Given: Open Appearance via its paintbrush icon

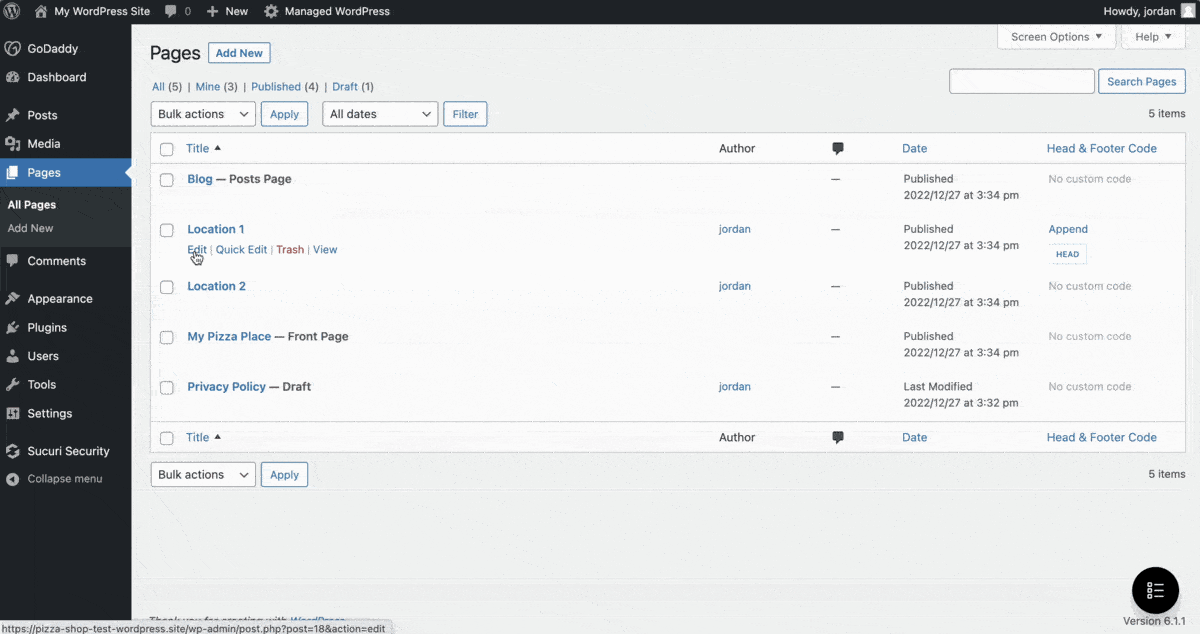Looking at the screenshot, I should click(x=13, y=299).
